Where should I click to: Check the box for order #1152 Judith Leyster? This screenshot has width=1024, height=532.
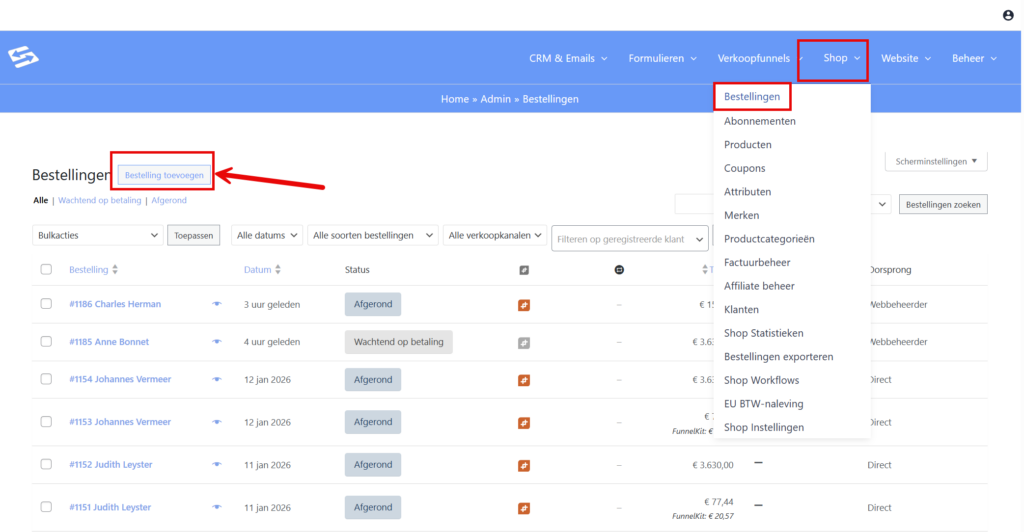click(x=46, y=465)
